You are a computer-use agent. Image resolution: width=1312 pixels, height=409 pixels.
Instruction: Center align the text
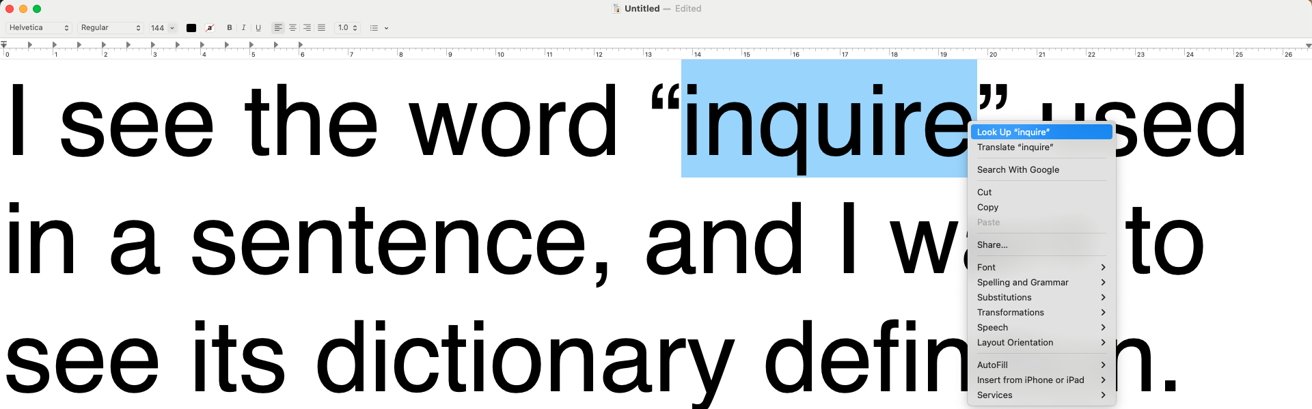pos(292,28)
